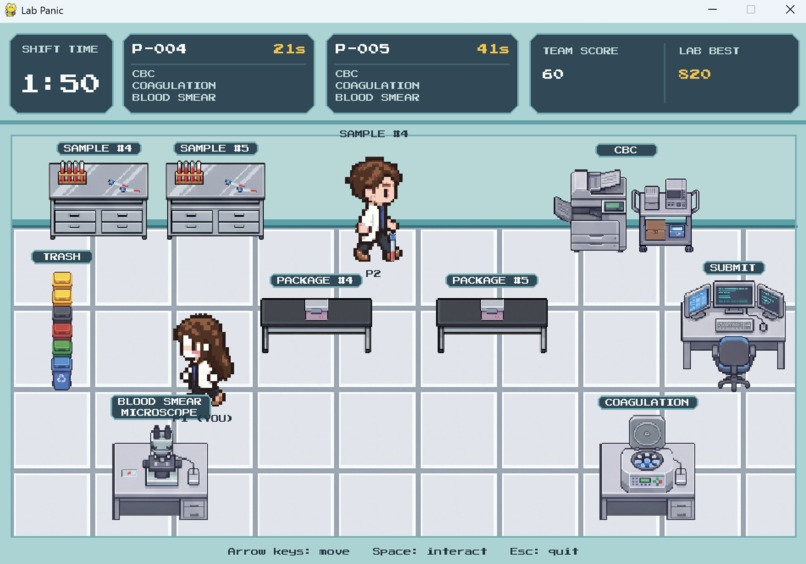The image size is (806, 564).
Task: Click the SUBMIT station label
Action: [733, 268]
